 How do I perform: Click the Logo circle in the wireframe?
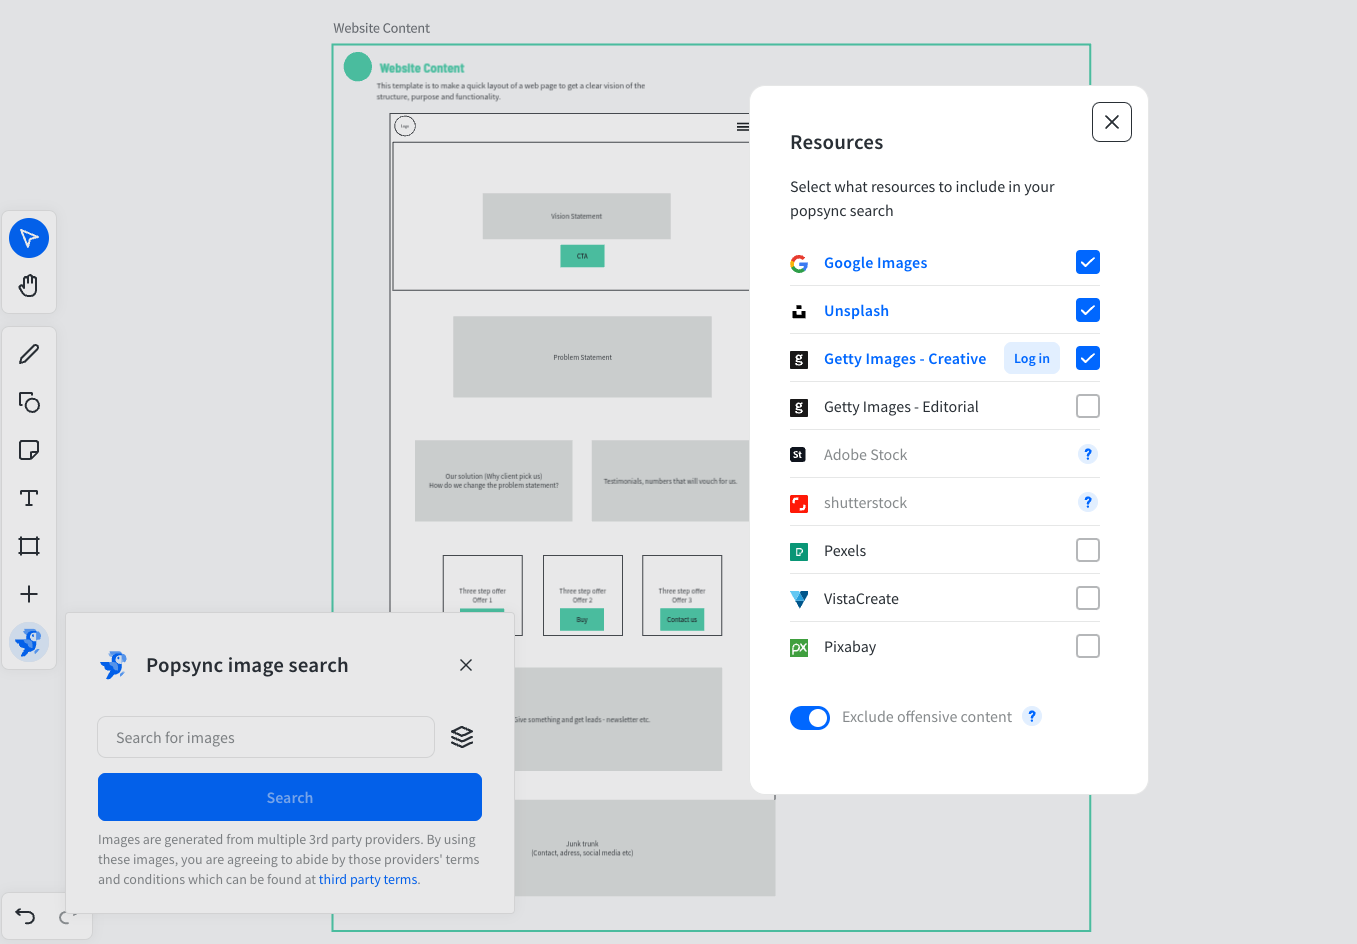point(405,126)
